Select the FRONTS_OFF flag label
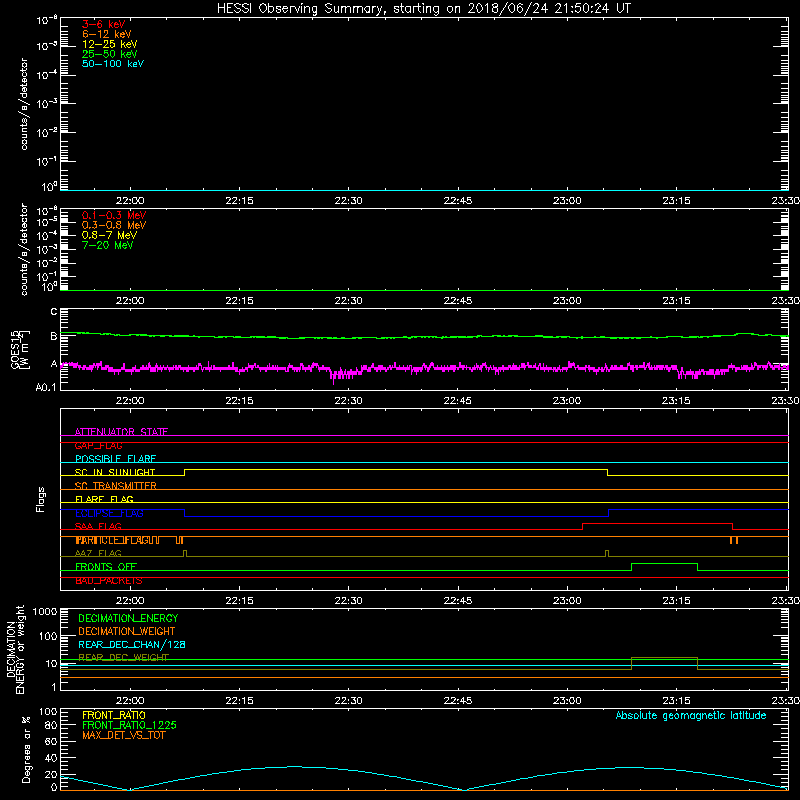 [x=106, y=567]
